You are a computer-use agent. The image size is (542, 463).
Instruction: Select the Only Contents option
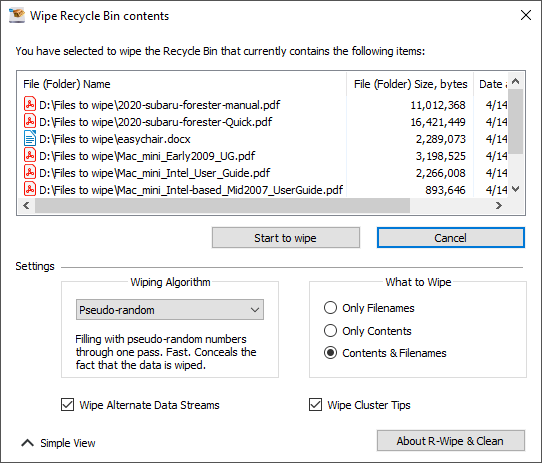(330, 330)
